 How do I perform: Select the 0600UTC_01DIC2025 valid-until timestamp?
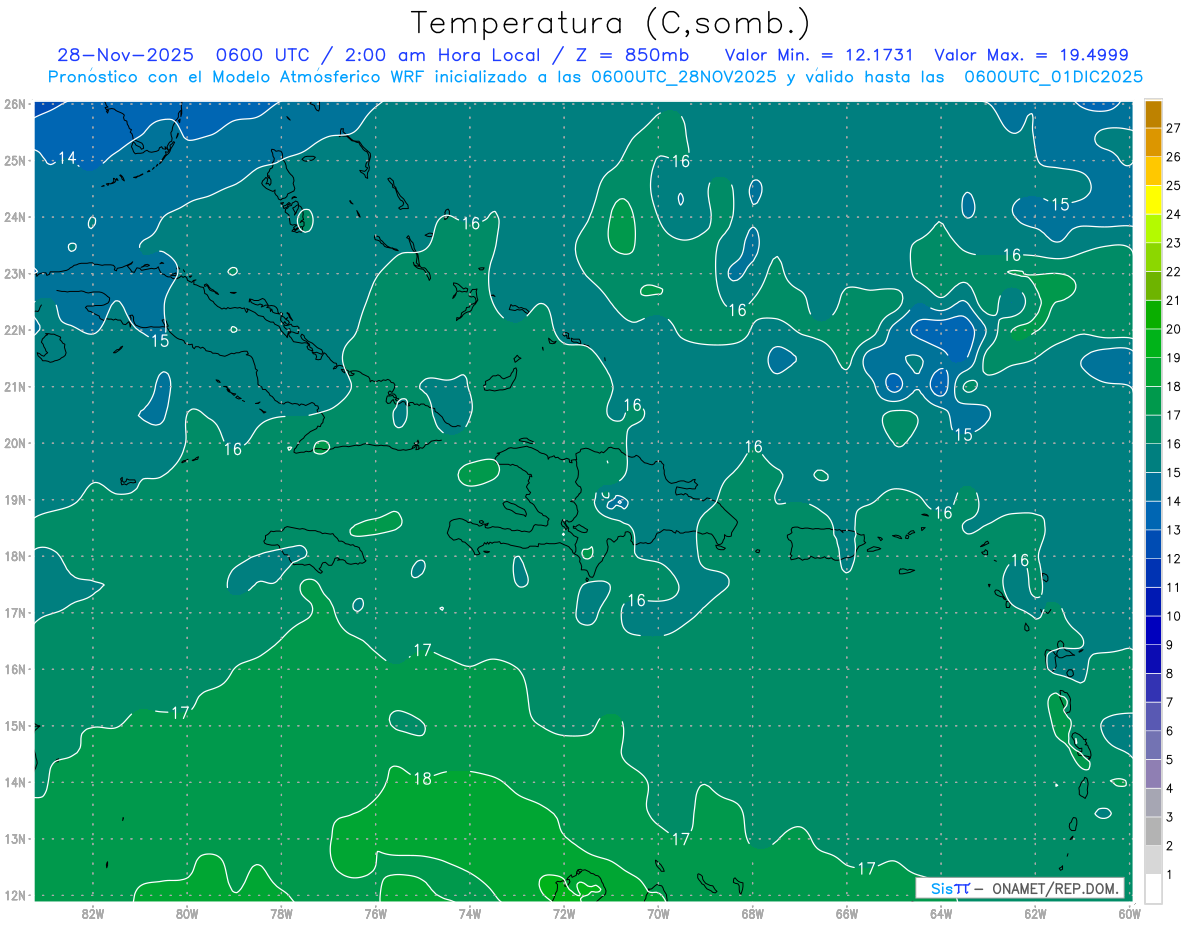pos(1054,77)
